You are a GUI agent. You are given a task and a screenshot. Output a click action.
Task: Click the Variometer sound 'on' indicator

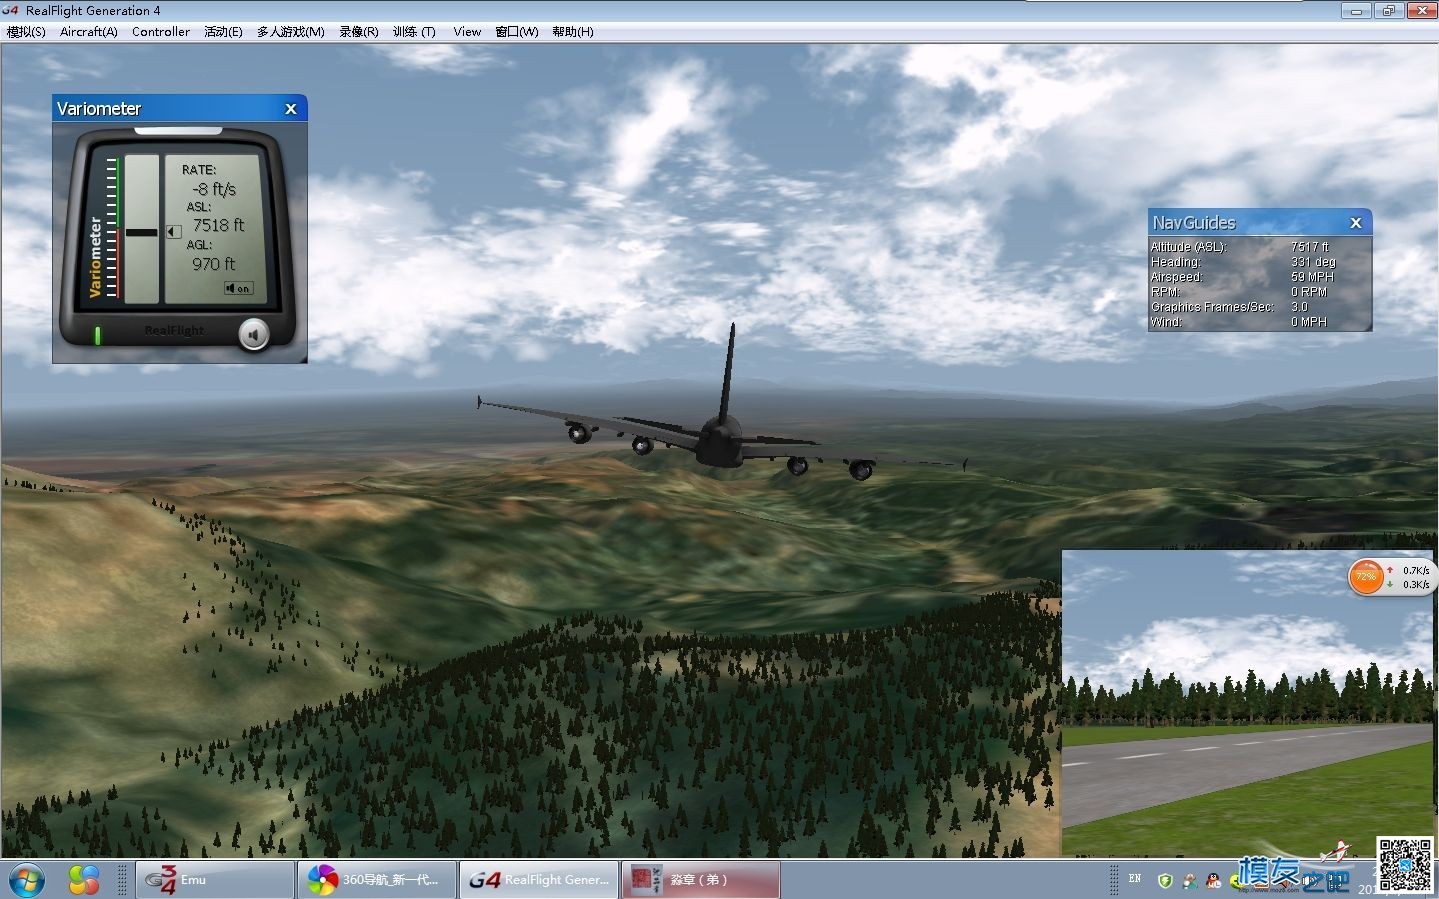(x=239, y=288)
